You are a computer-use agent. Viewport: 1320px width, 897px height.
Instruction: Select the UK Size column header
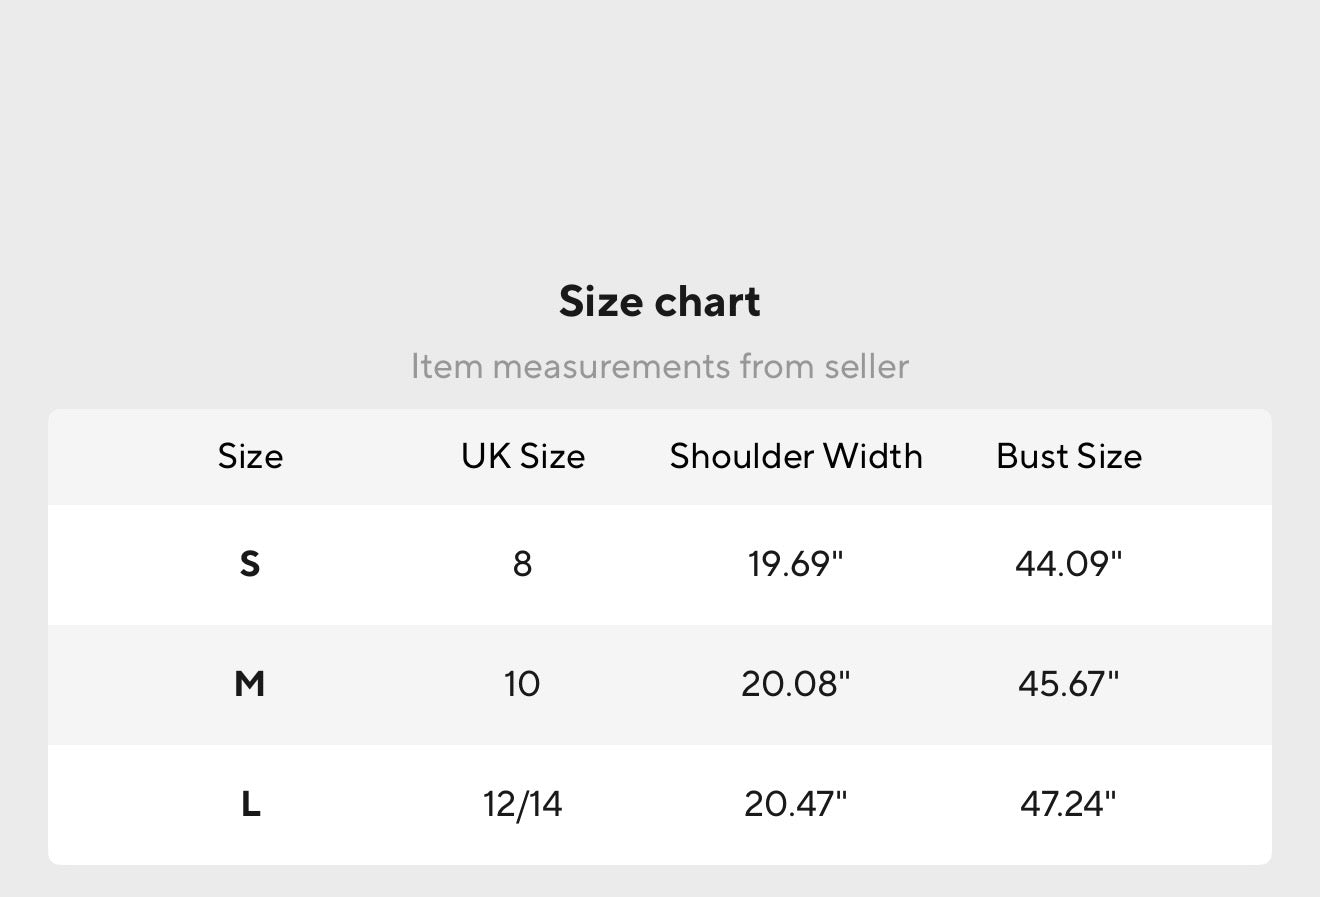523,456
